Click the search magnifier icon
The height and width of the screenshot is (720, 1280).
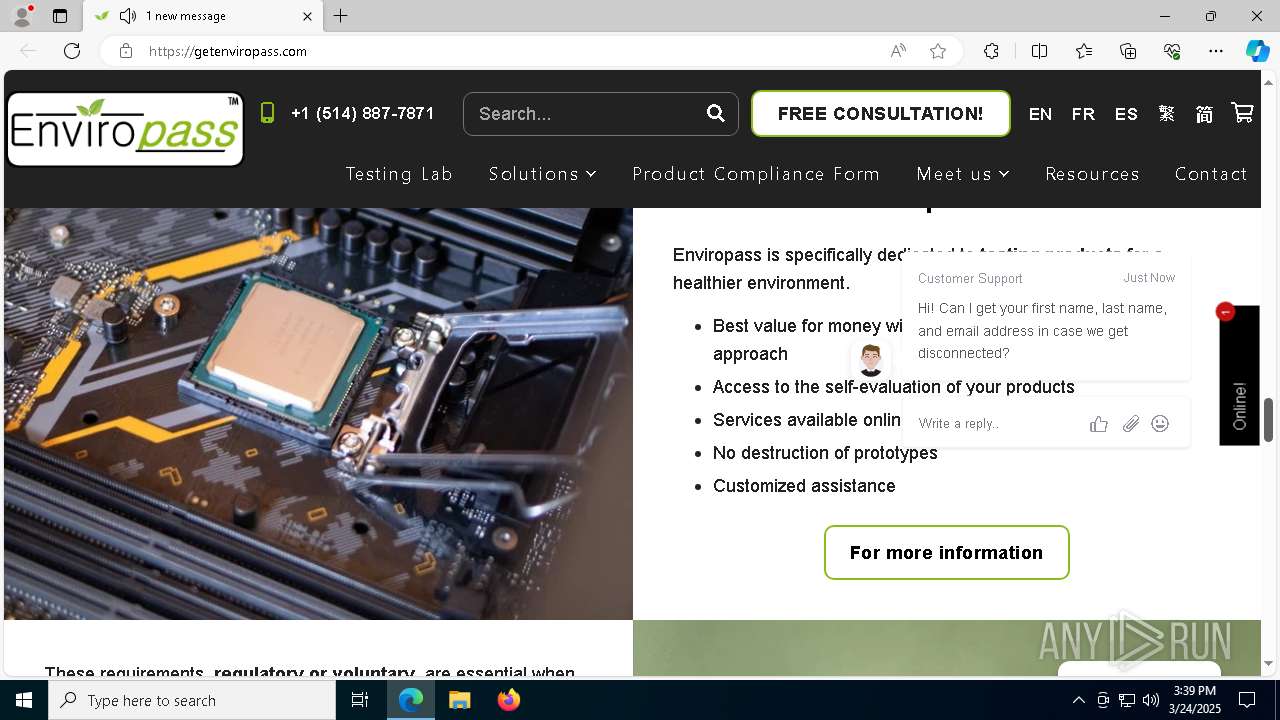pos(715,113)
